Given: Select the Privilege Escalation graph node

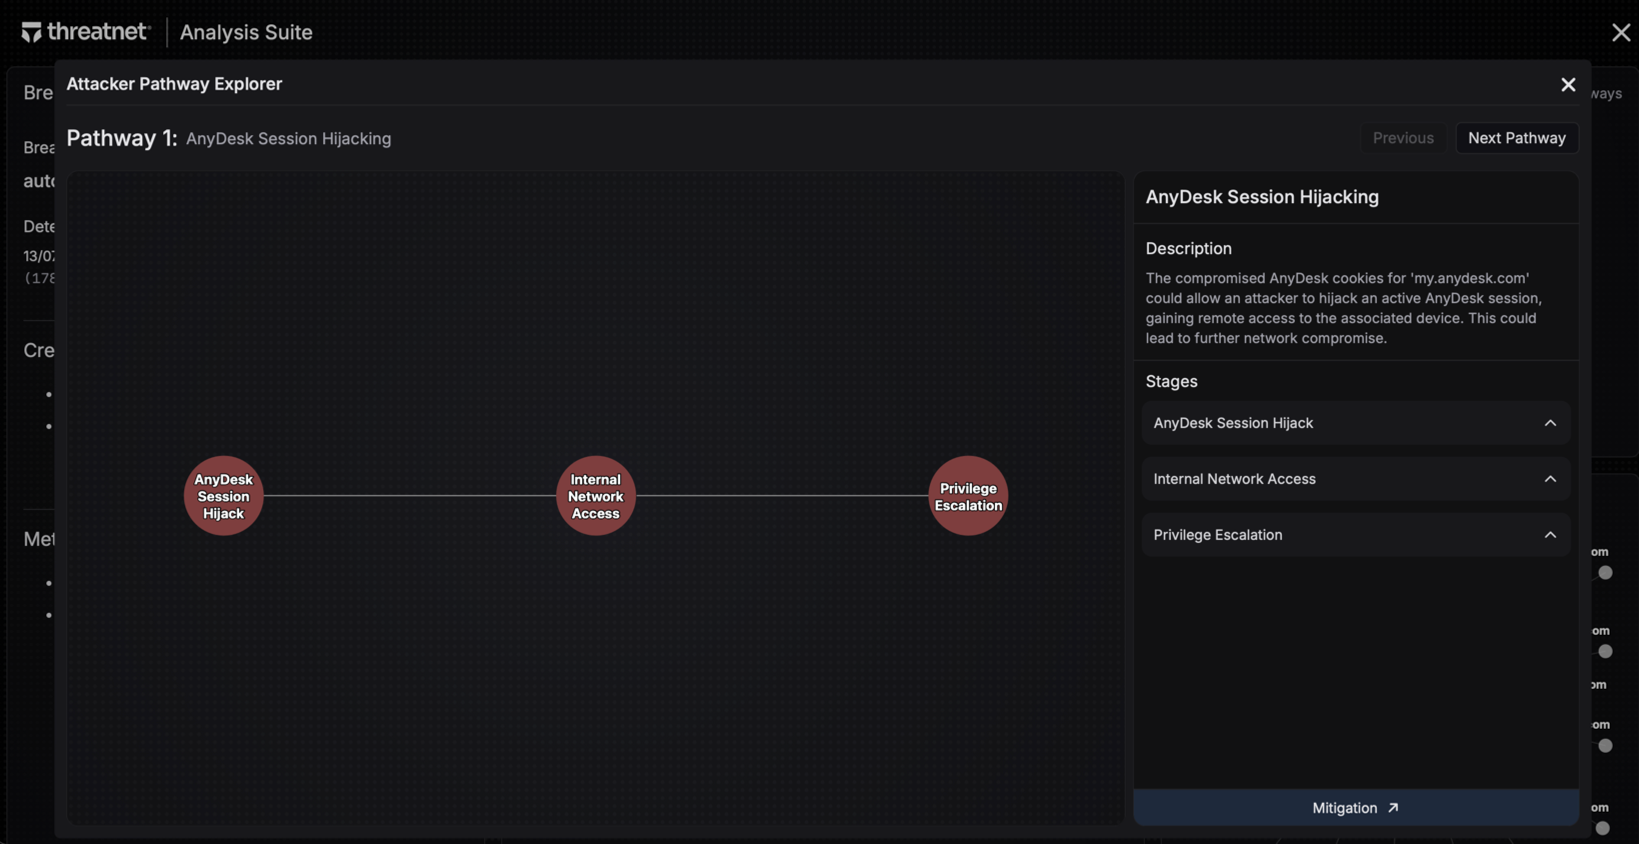Looking at the screenshot, I should 968,496.
